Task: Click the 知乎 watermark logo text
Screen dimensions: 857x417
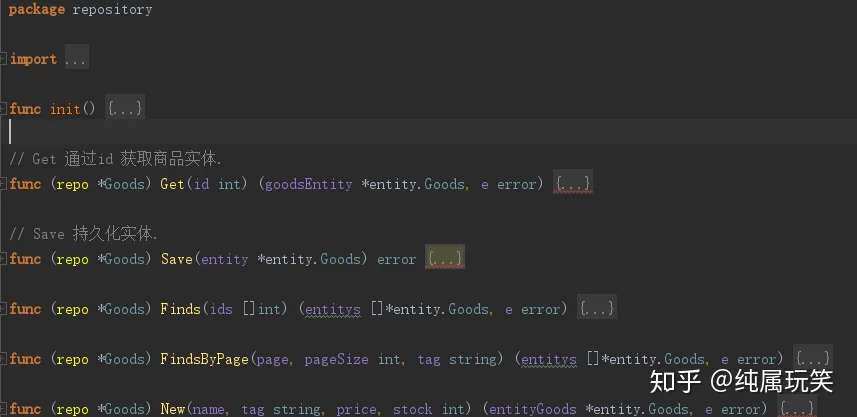Action: tap(675, 380)
